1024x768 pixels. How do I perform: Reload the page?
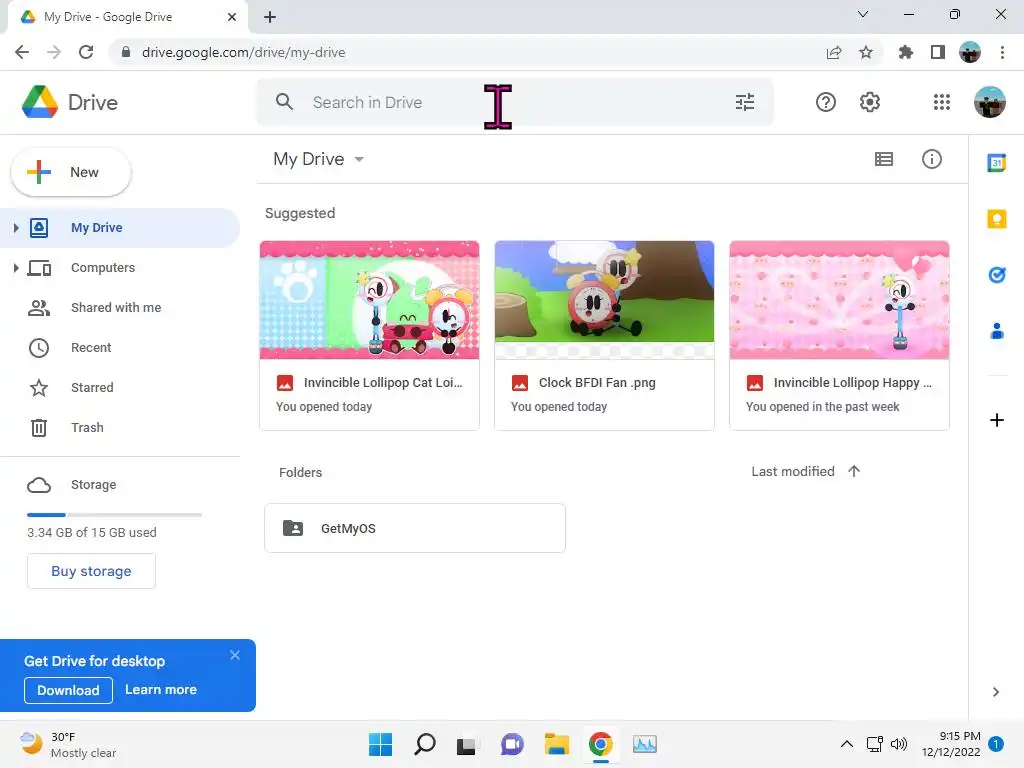[x=86, y=52]
